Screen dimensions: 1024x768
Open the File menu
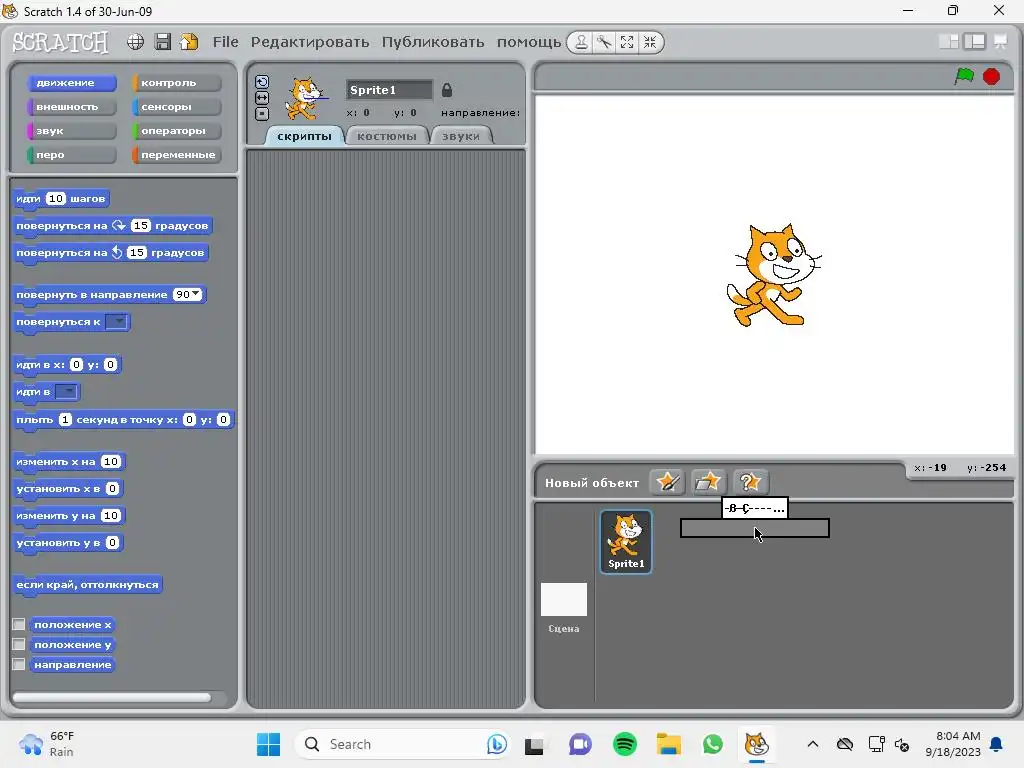pos(225,42)
